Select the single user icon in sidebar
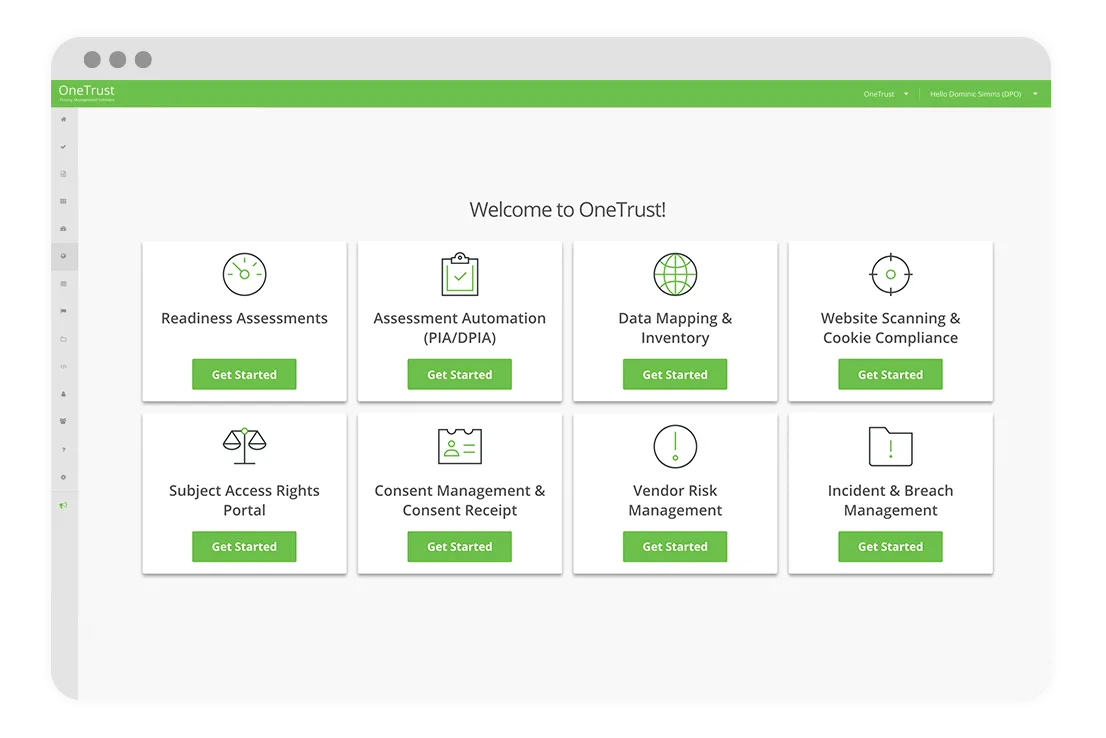 tap(63, 394)
